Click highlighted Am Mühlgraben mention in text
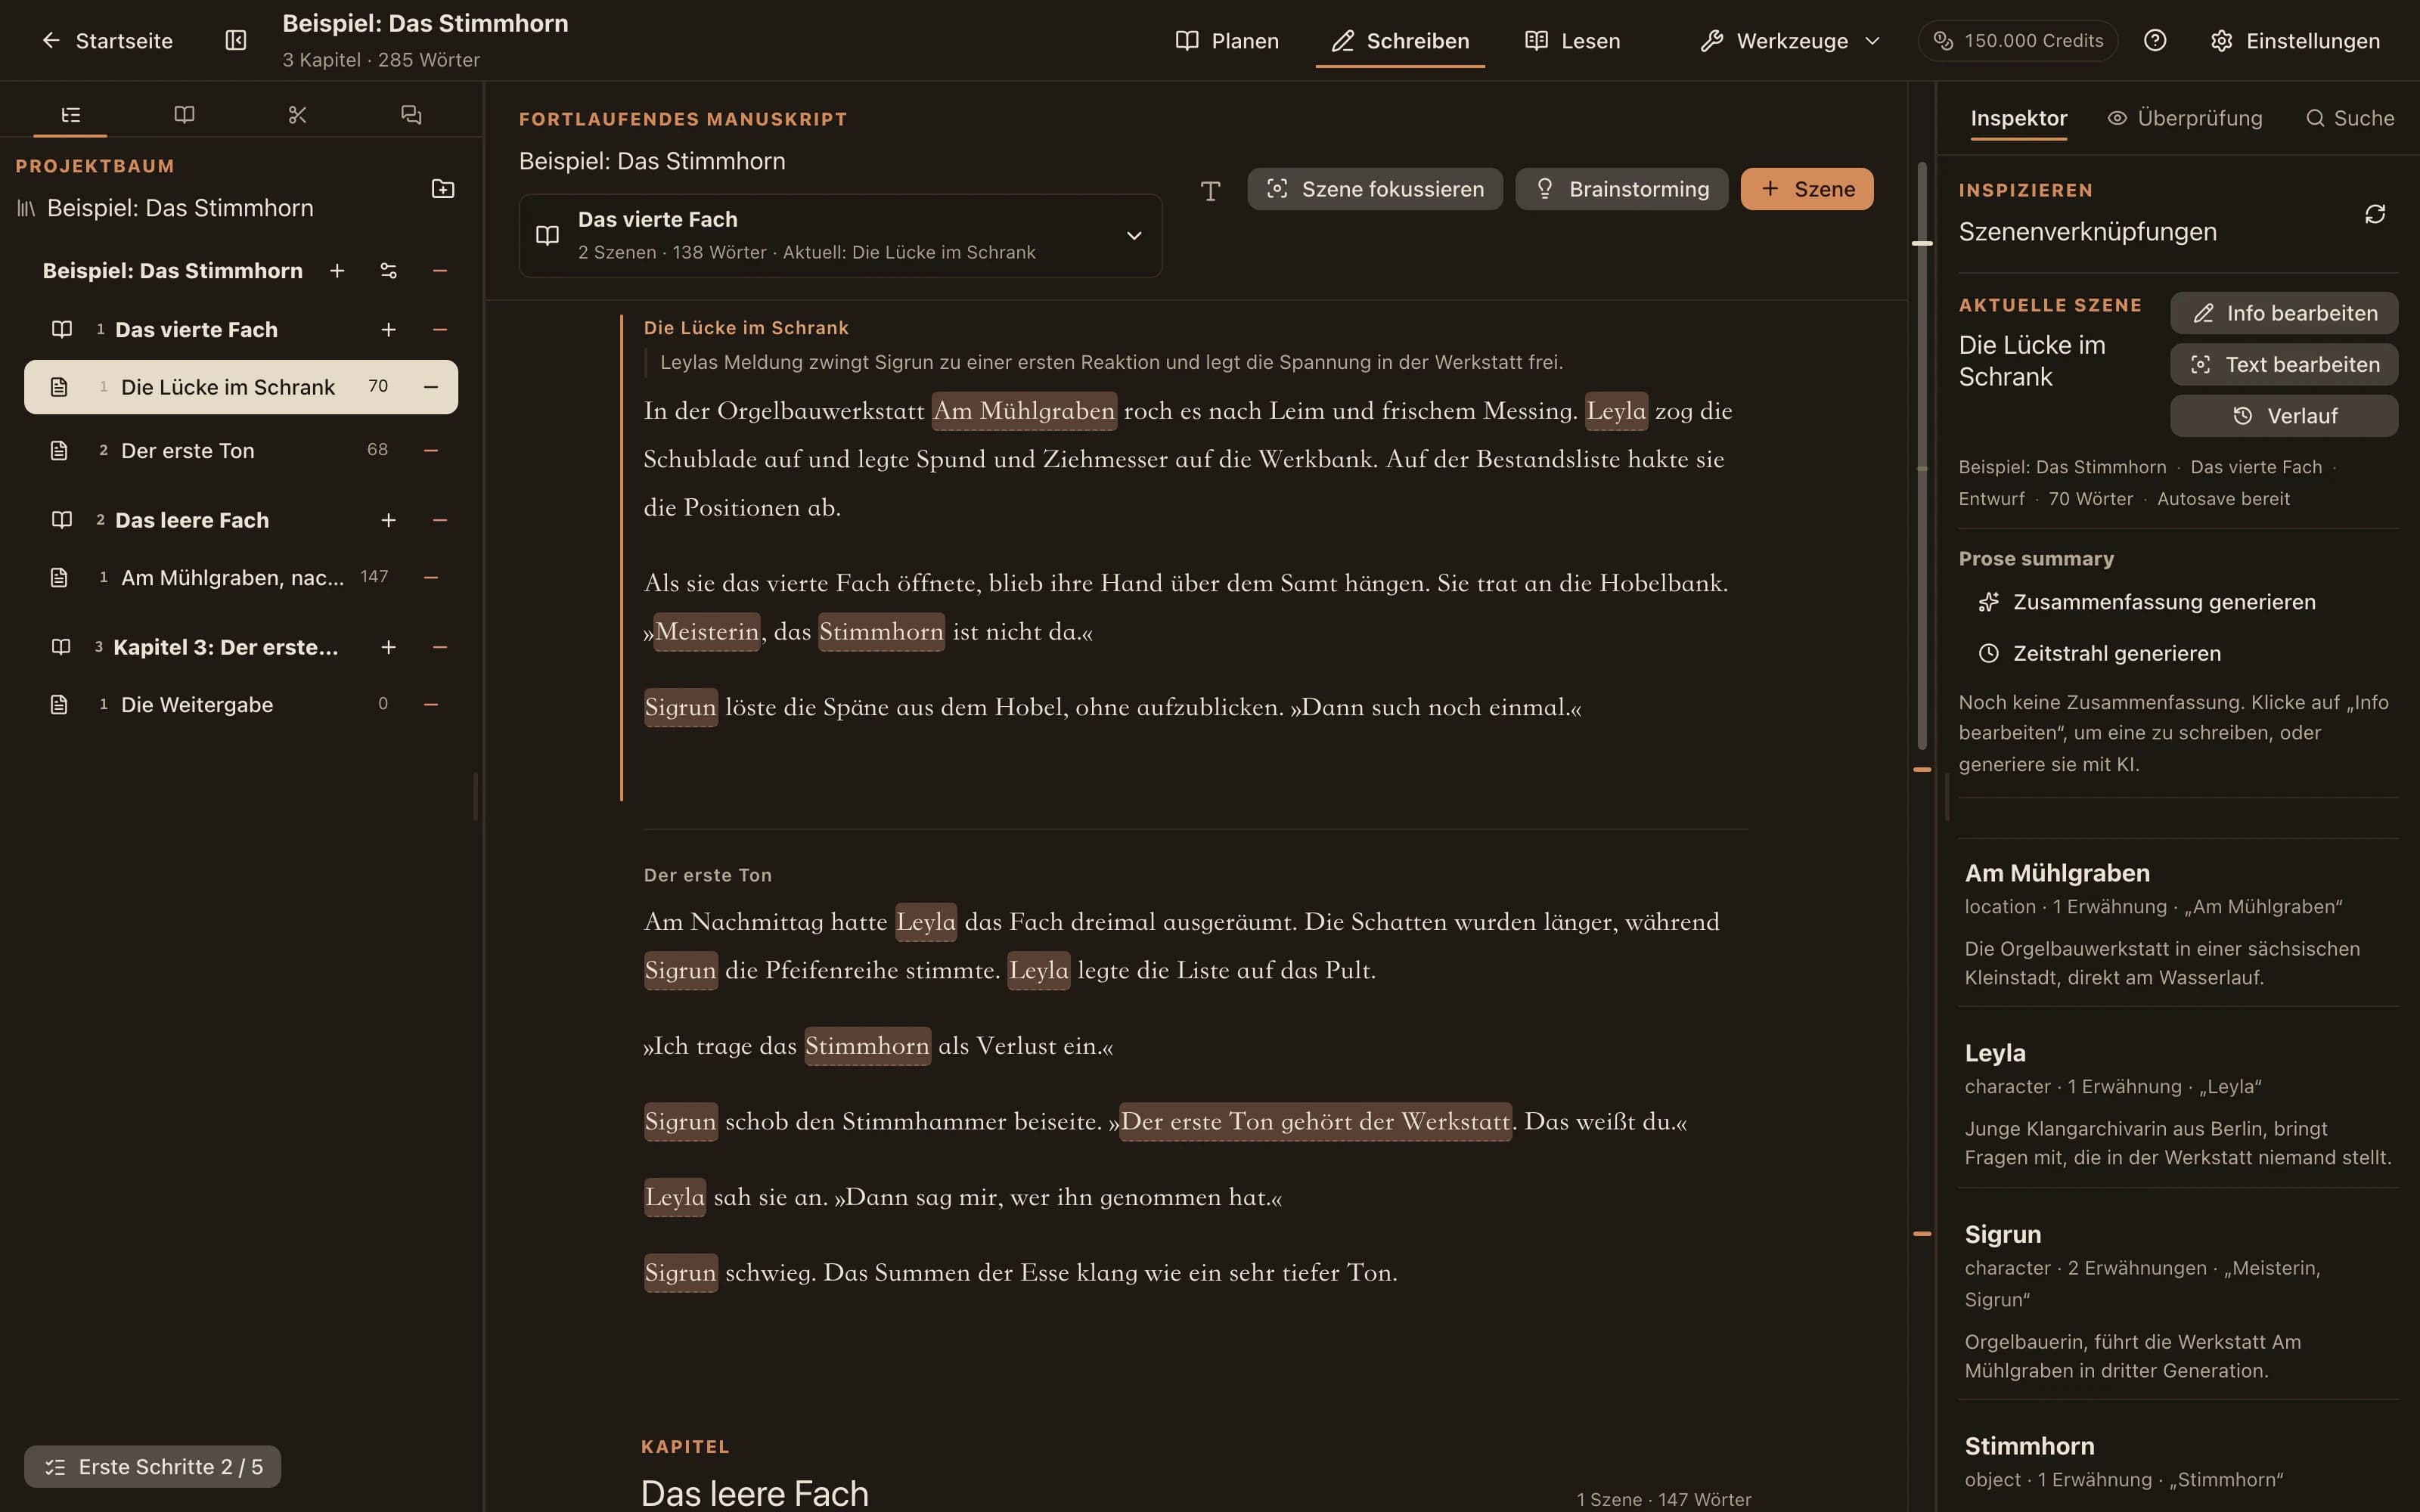2420x1512 pixels. [1024, 411]
